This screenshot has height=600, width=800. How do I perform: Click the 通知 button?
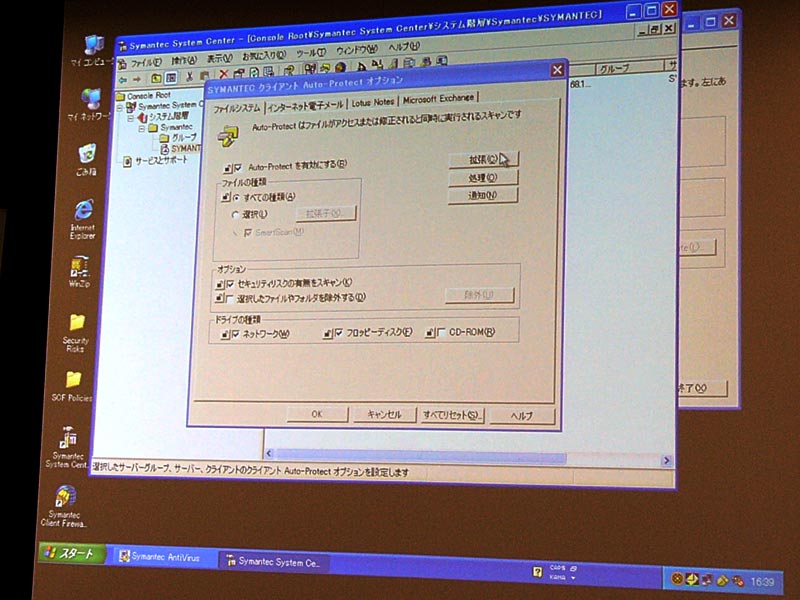point(483,195)
